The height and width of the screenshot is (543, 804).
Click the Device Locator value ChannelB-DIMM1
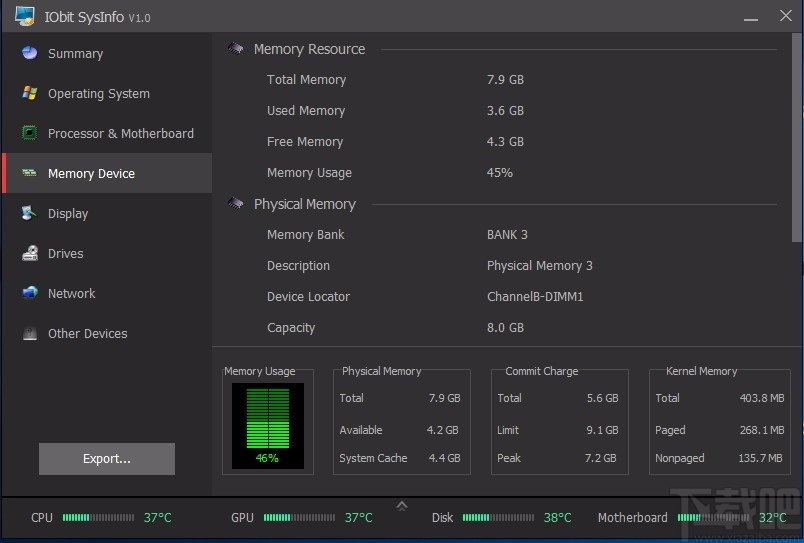(x=535, y=296)
